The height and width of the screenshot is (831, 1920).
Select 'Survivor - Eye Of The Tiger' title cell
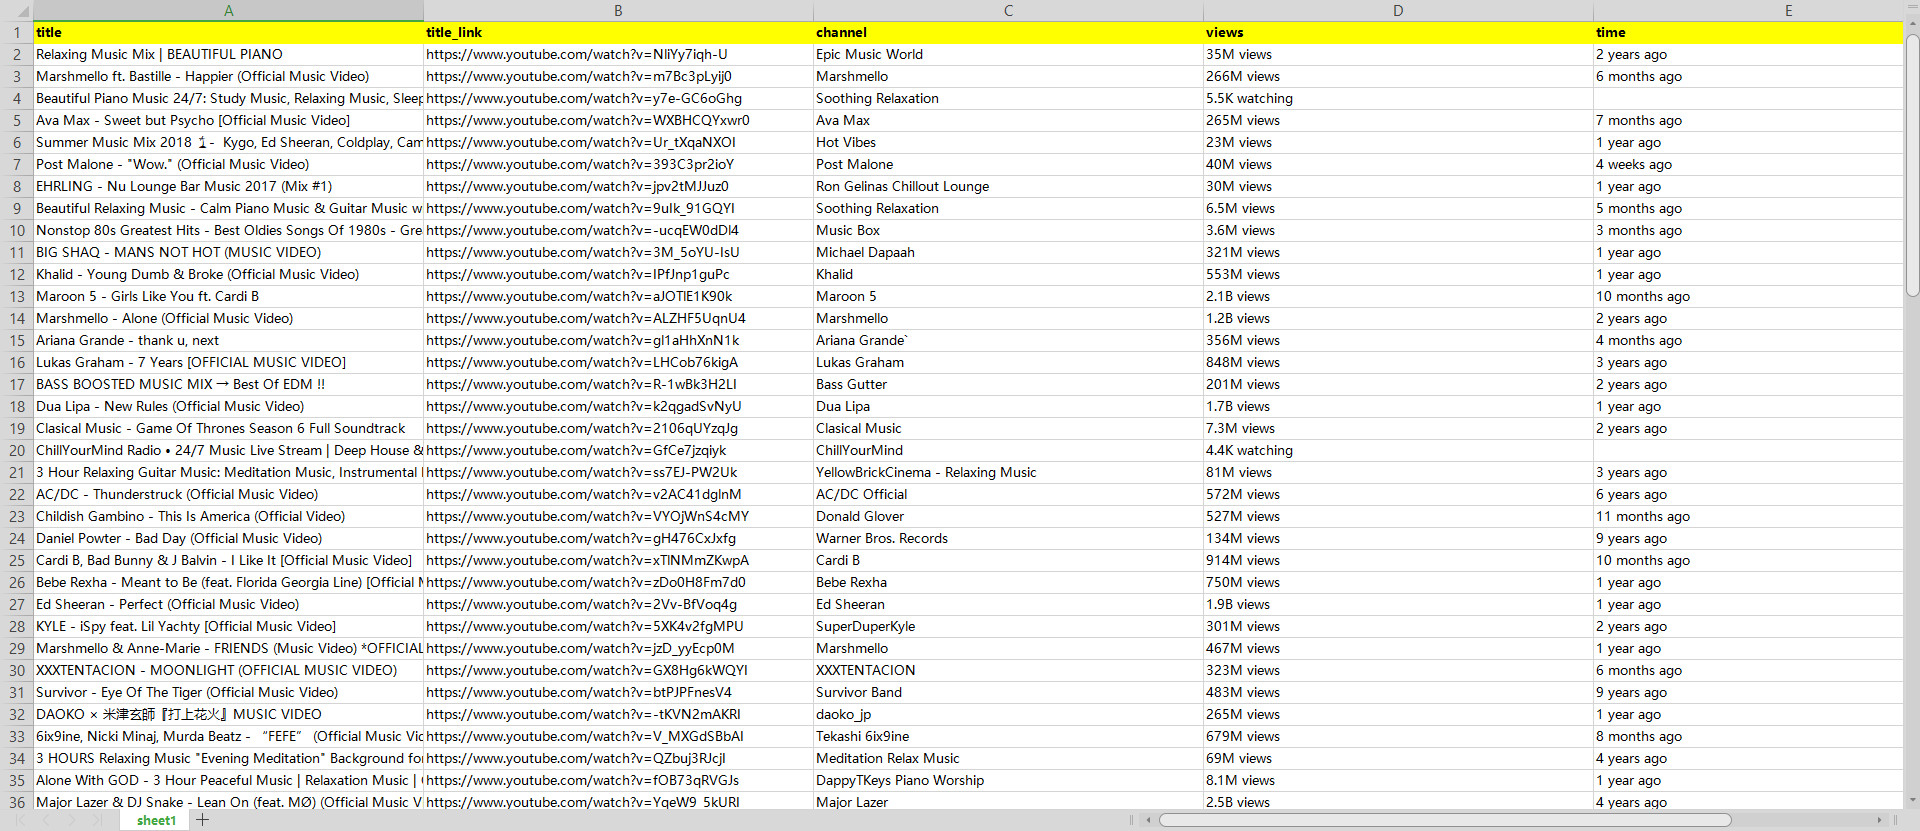(x=228, y=692)
